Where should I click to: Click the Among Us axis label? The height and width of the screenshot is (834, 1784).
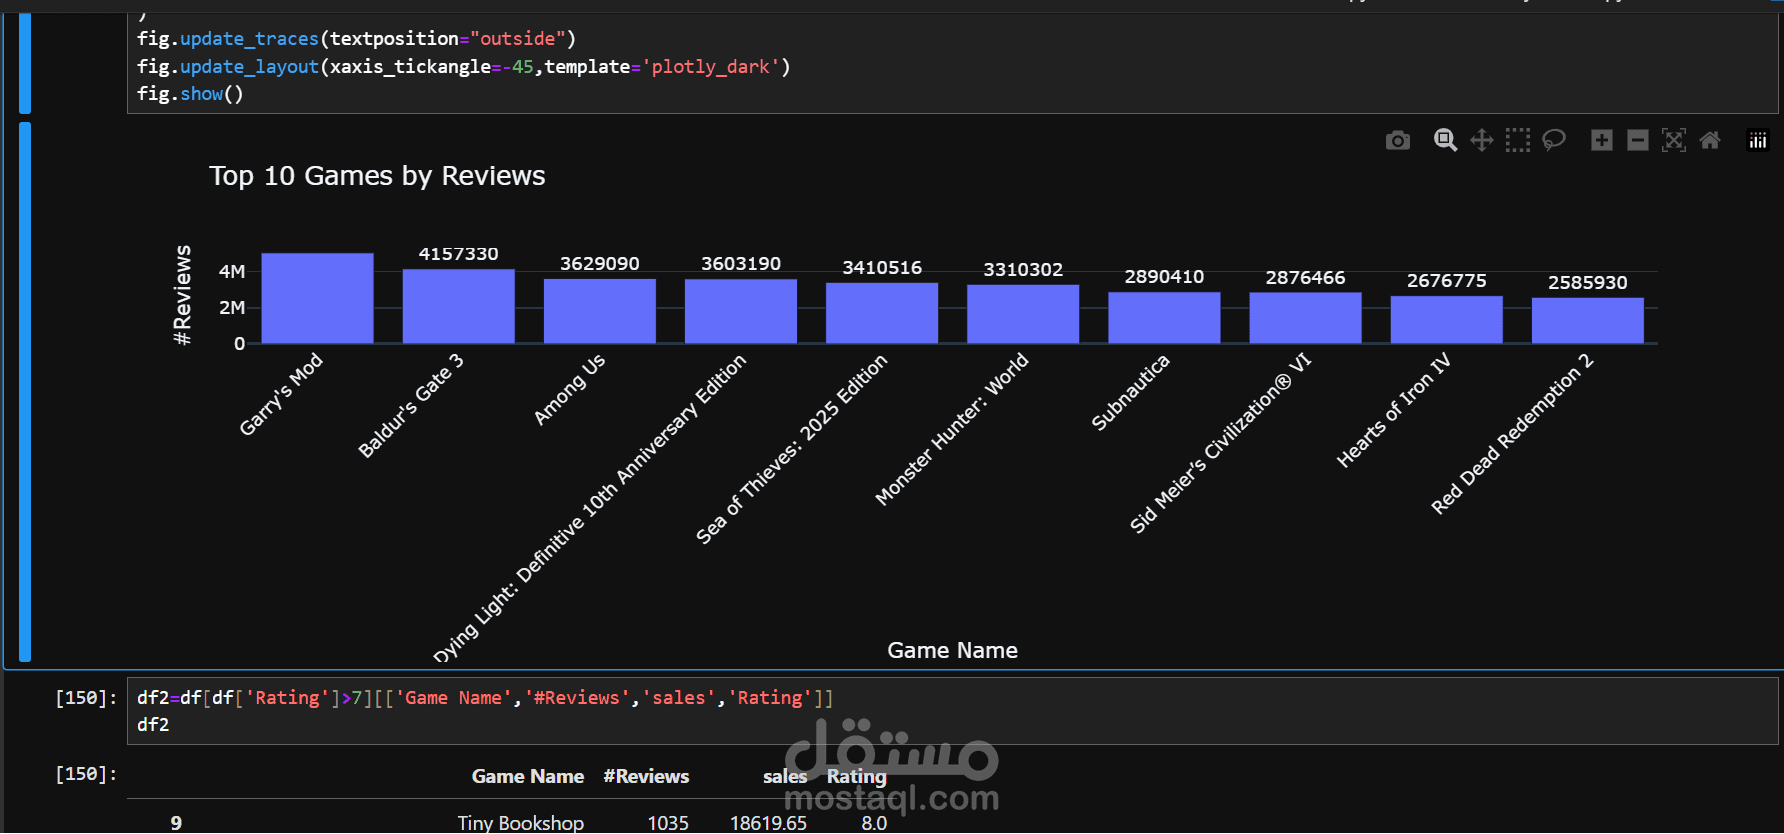coord(569,389)
